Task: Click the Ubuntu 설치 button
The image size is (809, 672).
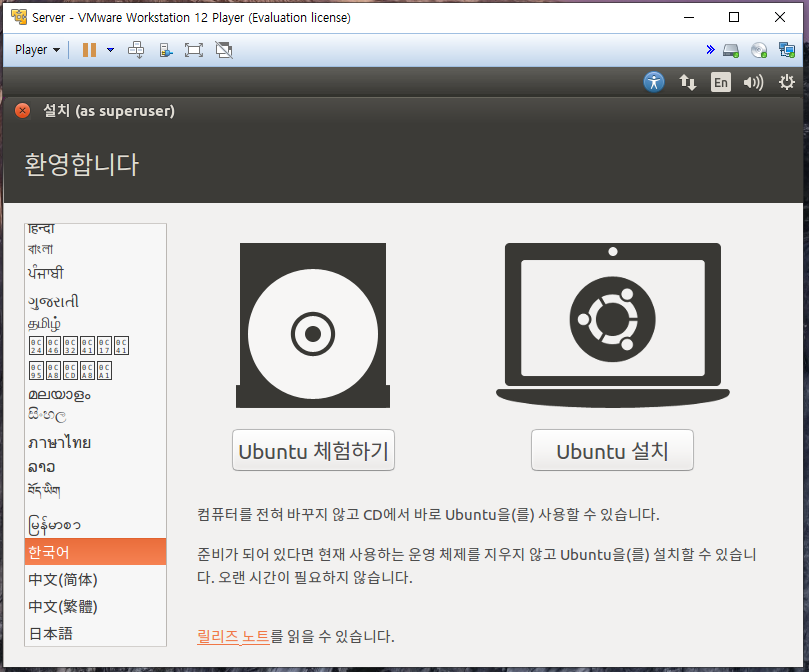Action: (x=612, y=450)
